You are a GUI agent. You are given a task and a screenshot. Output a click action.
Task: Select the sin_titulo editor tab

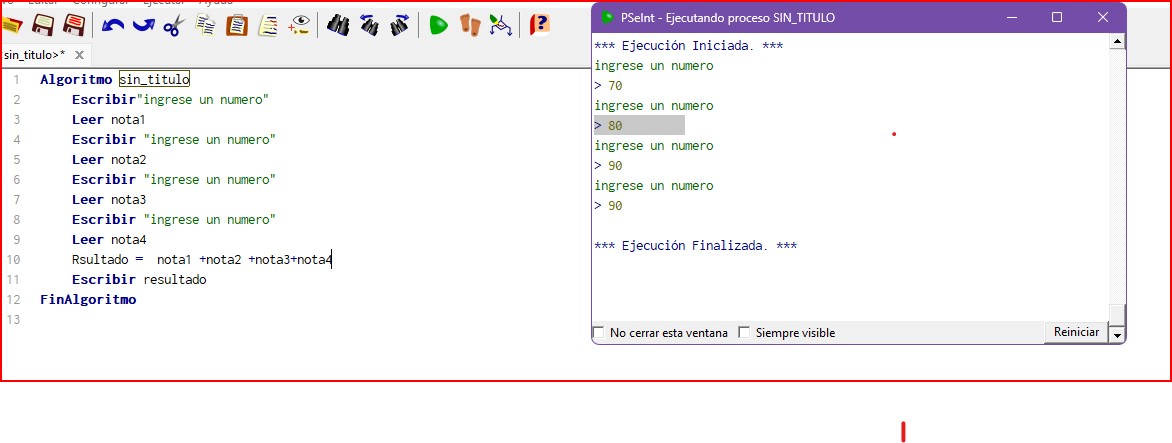[34, 54]
